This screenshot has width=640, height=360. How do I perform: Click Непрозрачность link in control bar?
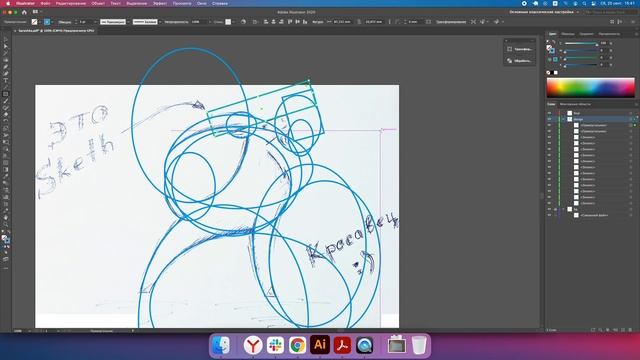[x=176, y=22]
